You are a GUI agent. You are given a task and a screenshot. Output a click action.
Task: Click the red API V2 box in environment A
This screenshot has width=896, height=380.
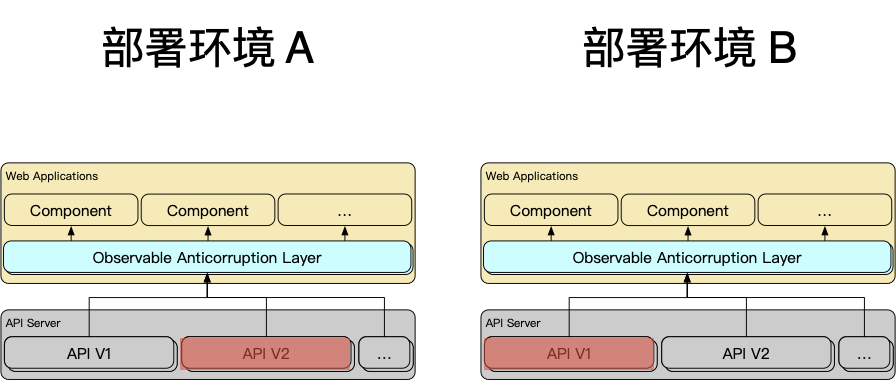click(x=266, y=354)
